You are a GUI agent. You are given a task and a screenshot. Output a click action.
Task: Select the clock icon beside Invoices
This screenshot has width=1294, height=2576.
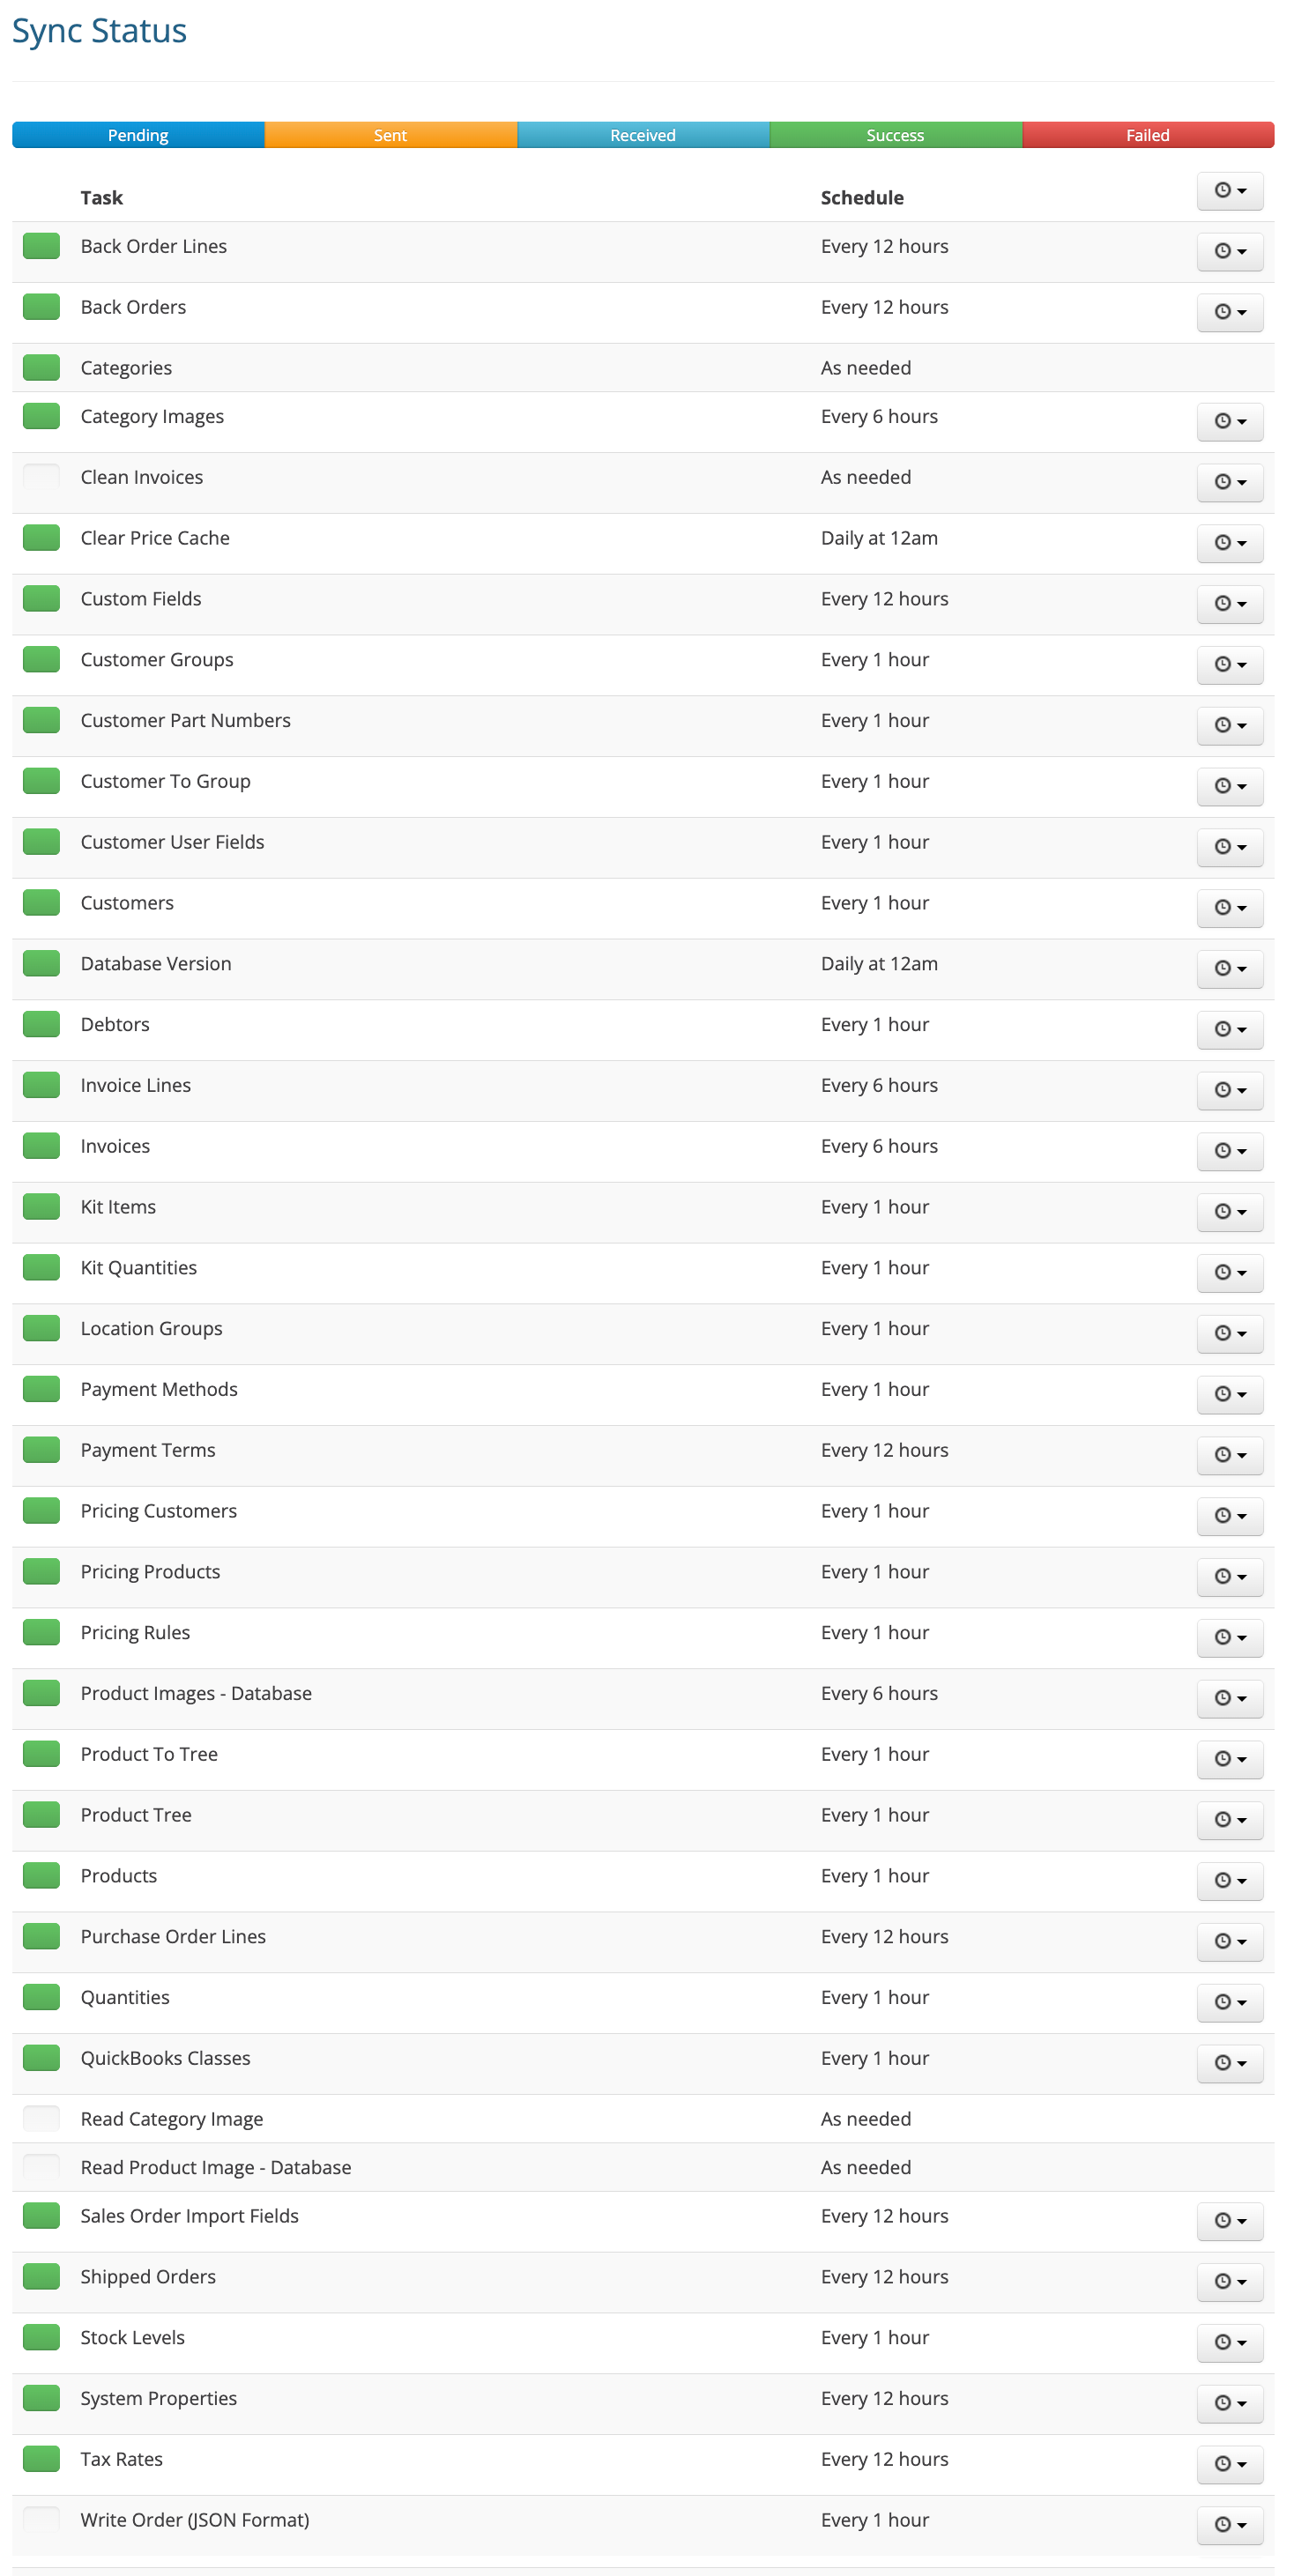(x=1229, y=1151)
